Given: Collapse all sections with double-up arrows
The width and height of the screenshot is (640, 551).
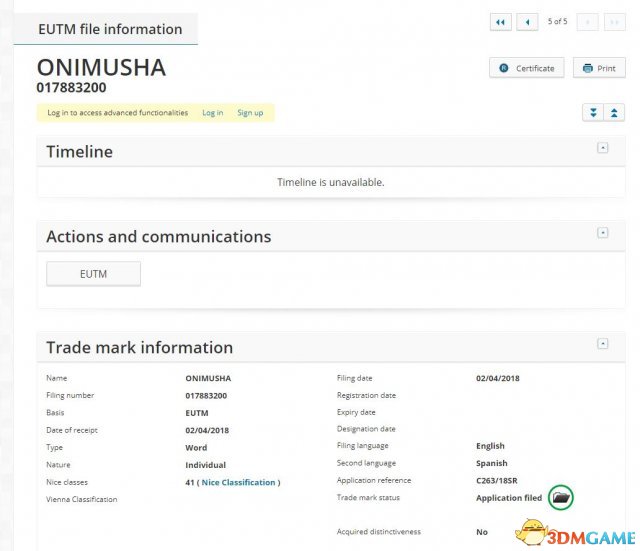Looking at the screenshot, I should click(615, 113).
